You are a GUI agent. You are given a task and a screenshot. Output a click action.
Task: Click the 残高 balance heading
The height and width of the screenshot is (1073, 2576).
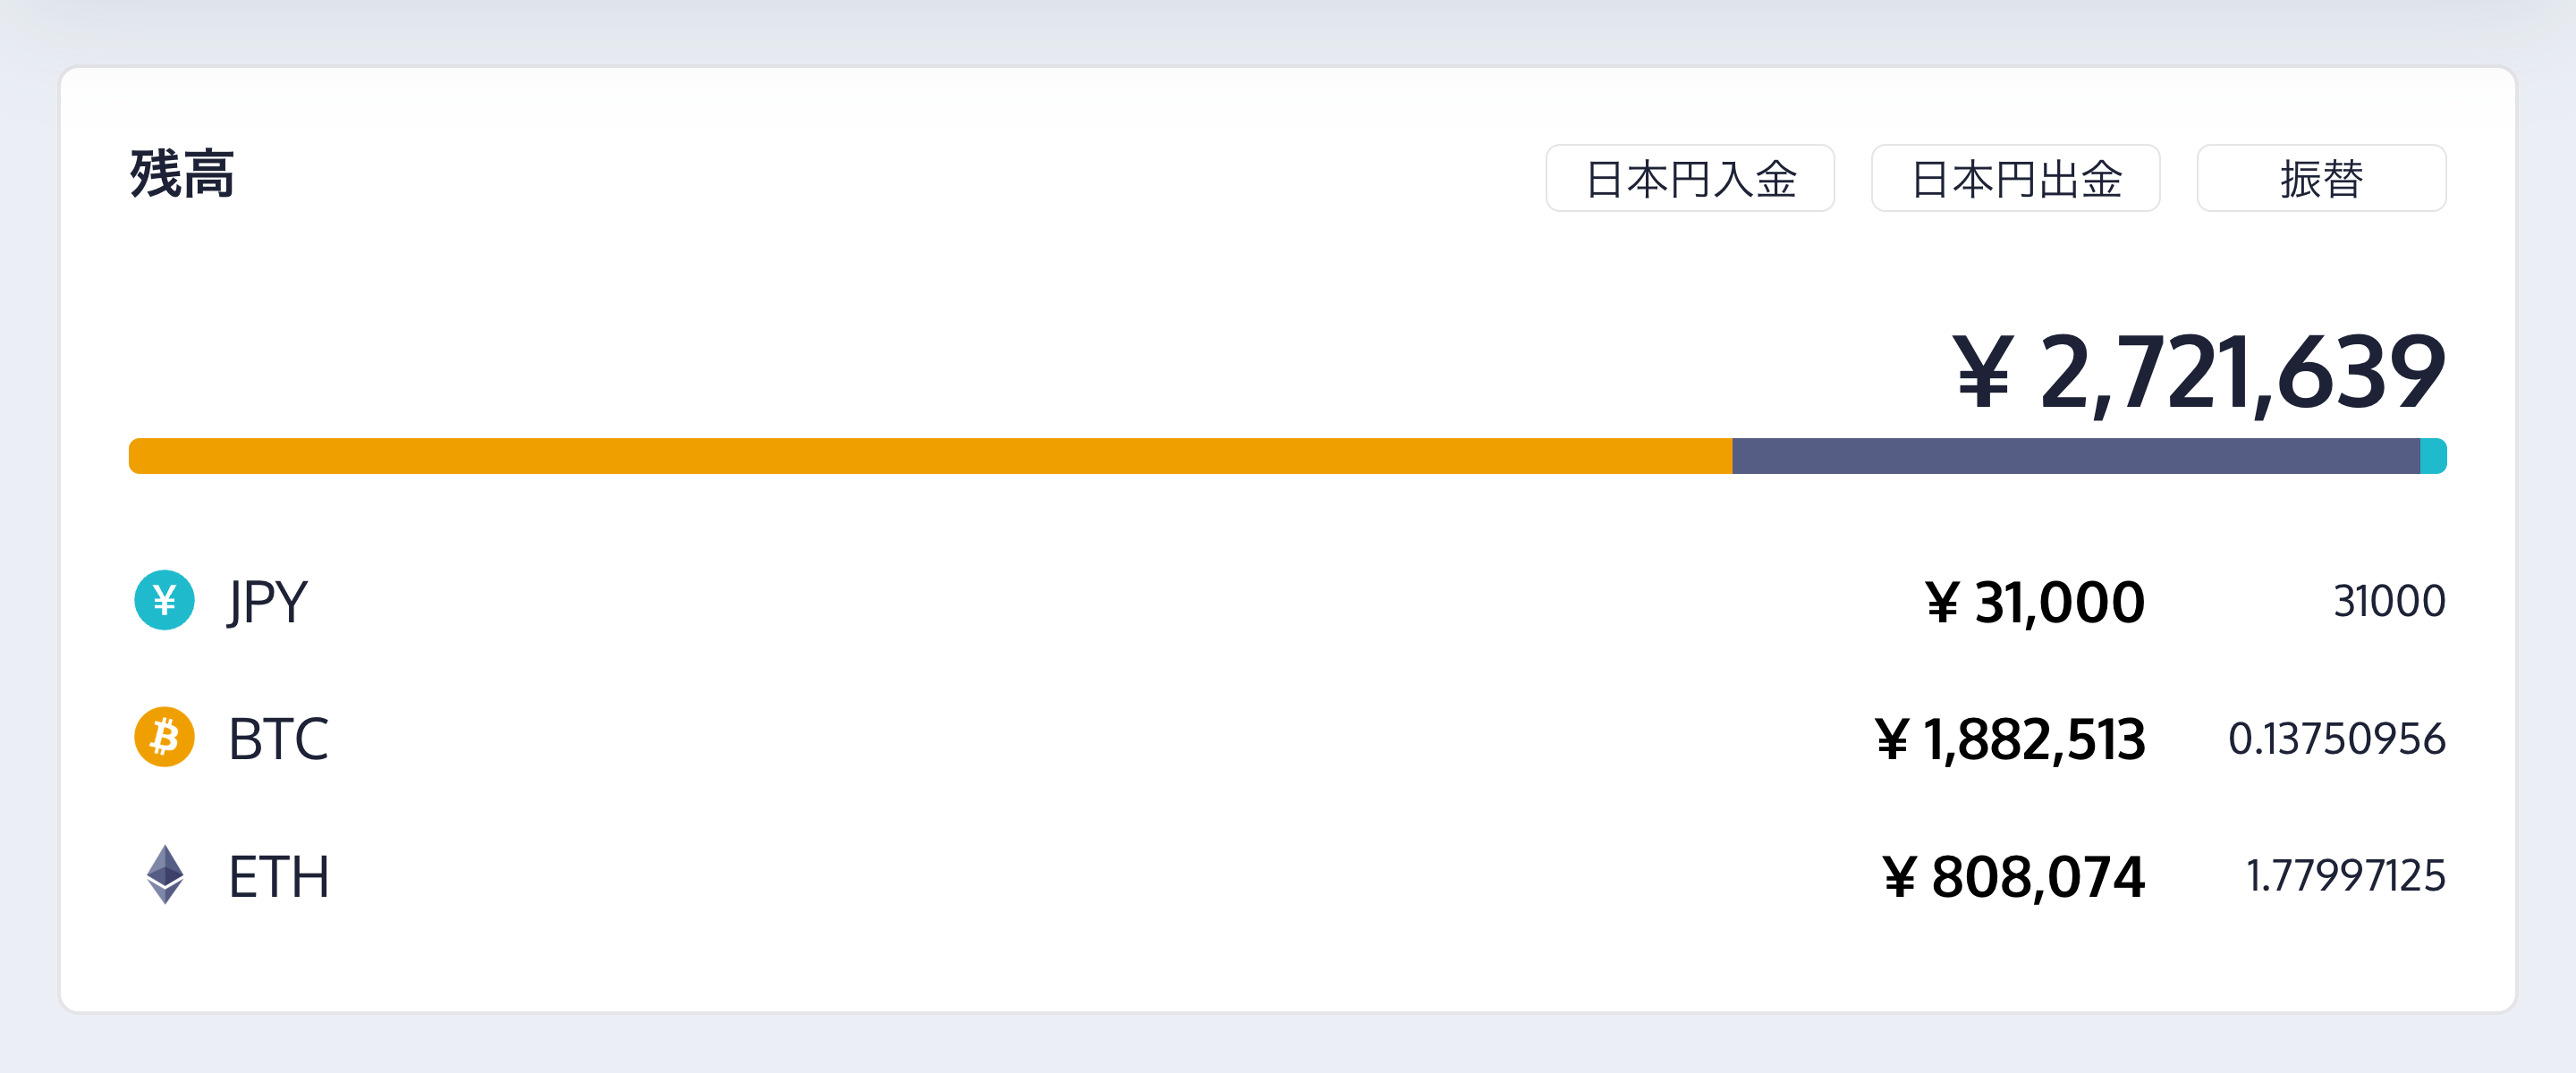point(182,174)
